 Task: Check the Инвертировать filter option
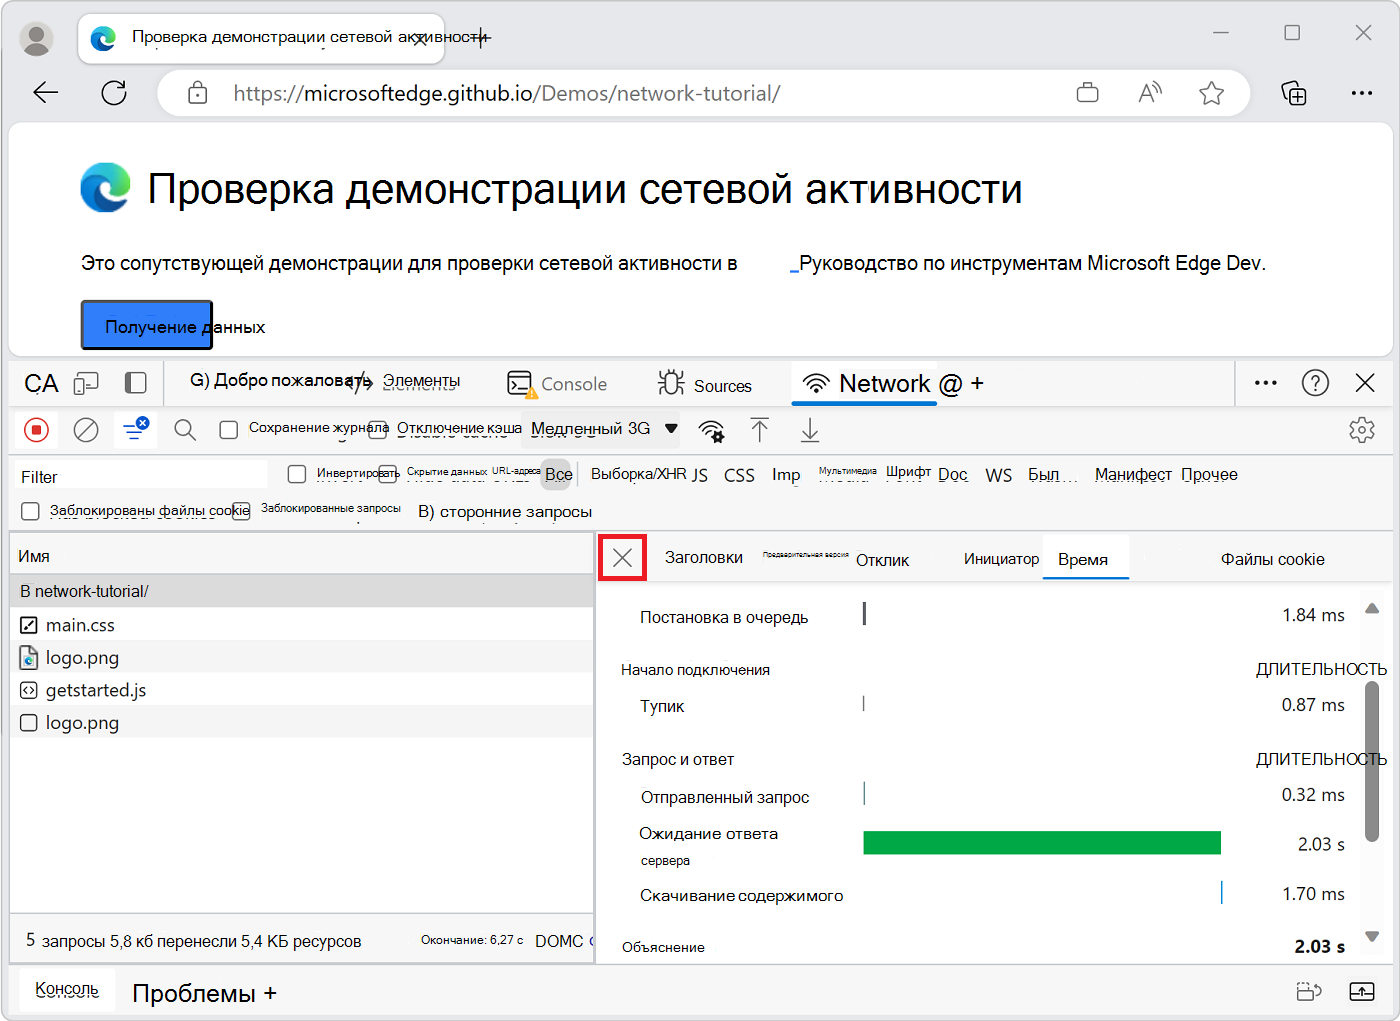297,473
